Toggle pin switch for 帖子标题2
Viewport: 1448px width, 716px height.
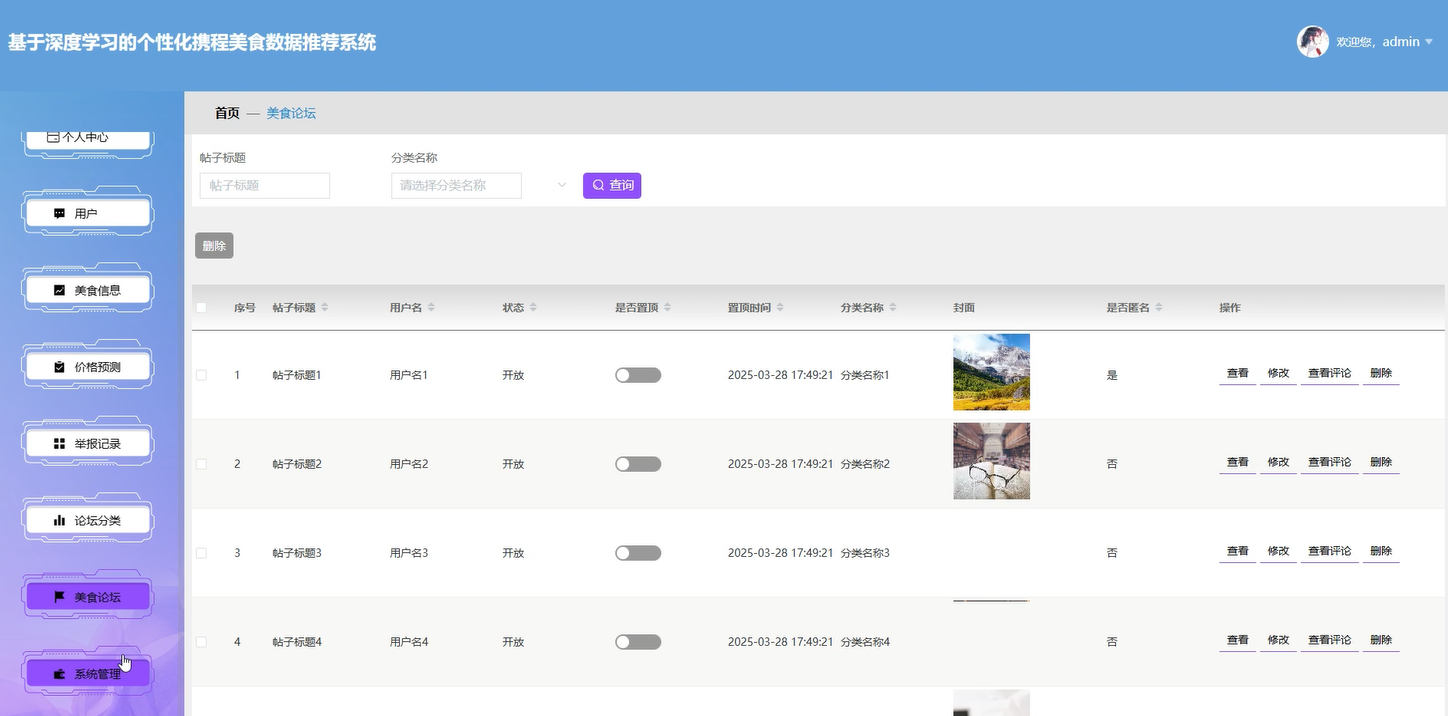click(638, 464)
